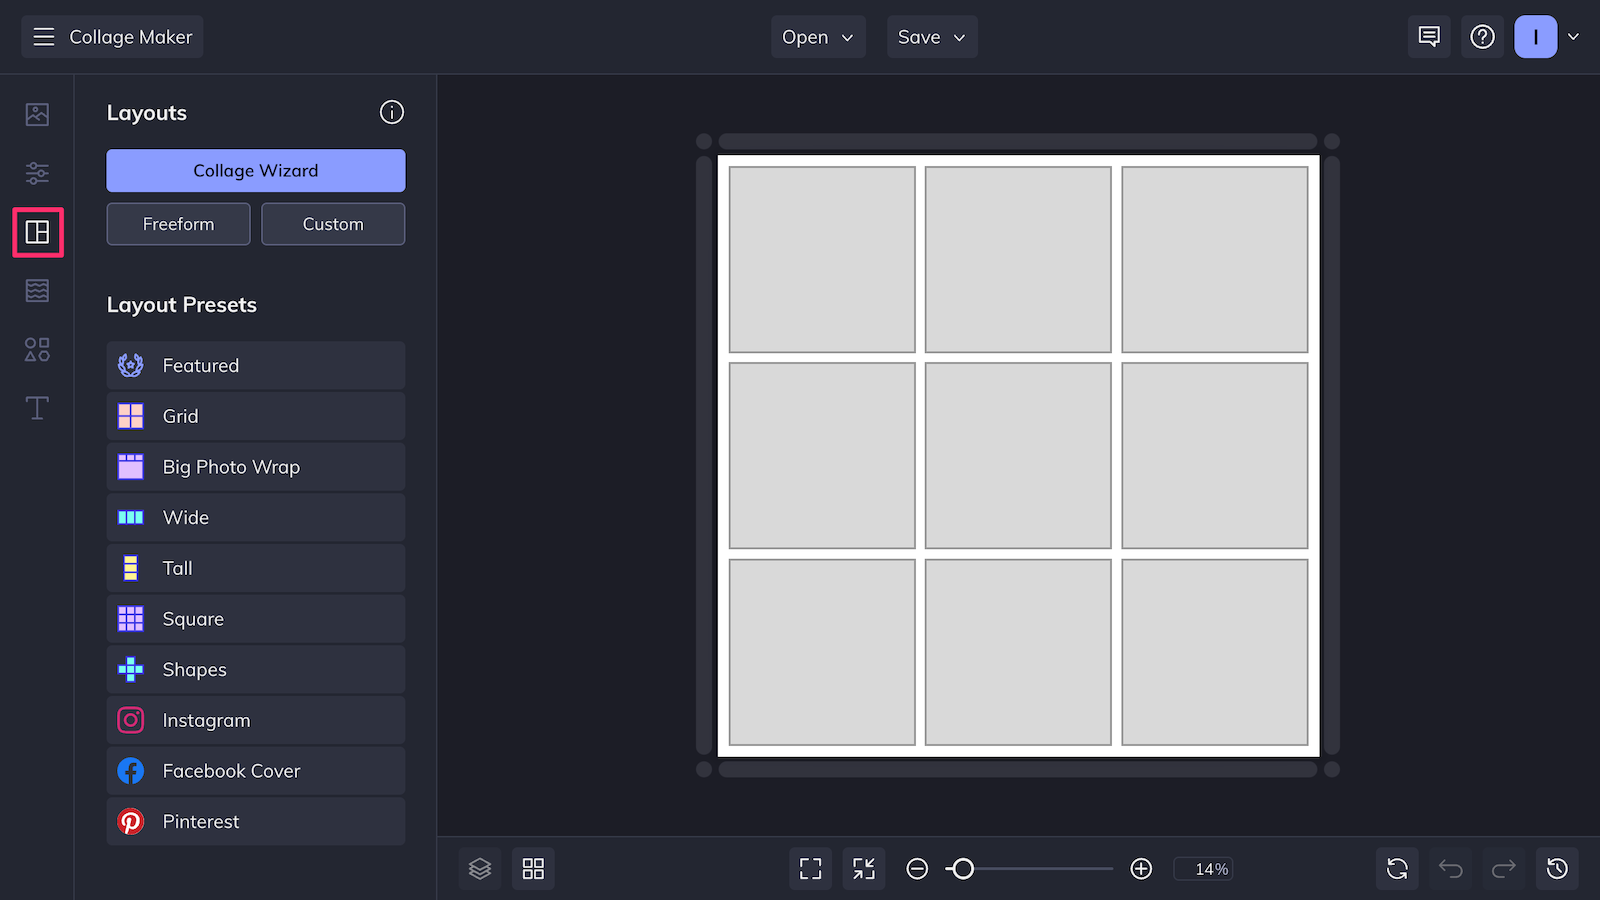The image size is (1600, 900).
Task: Undo the last action
Action: click(x=1450, y=868)
